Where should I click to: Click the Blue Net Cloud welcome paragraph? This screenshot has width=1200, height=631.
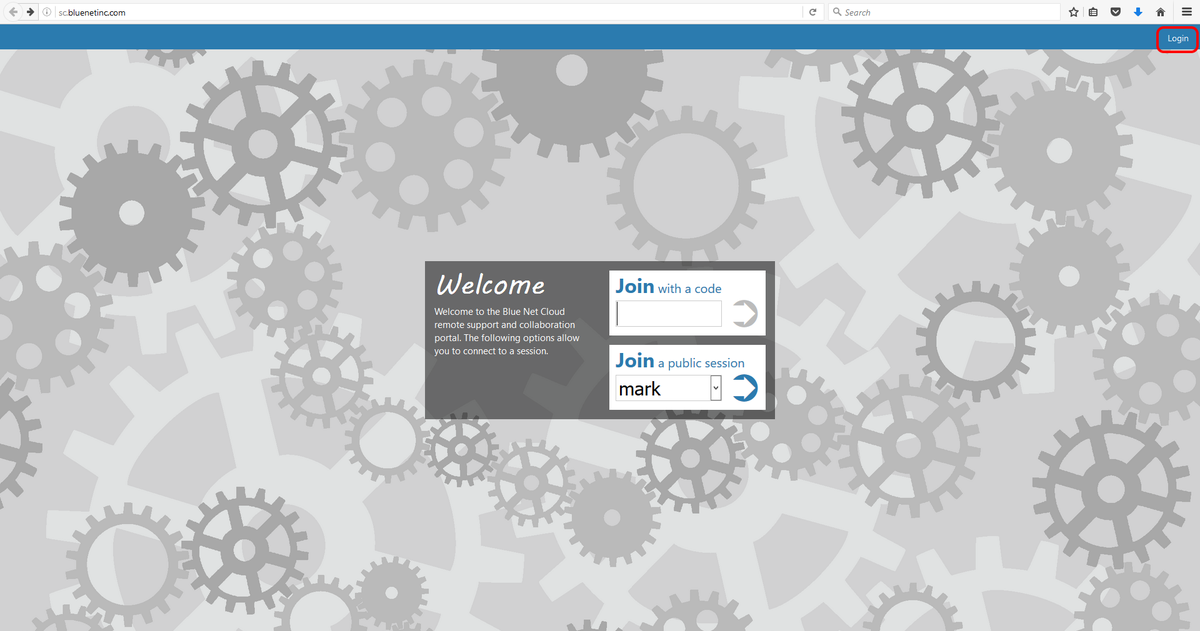(x=507, y=331)
